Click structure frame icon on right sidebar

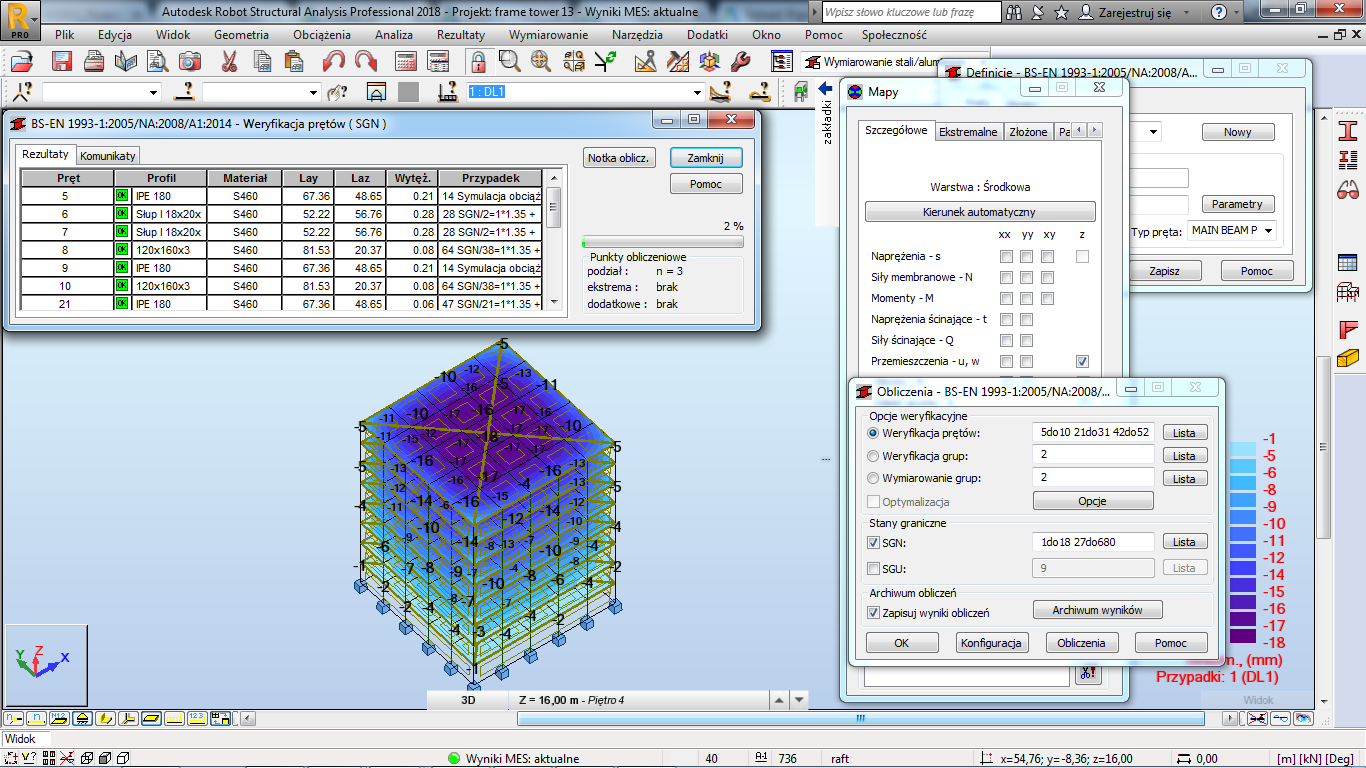pos(1348,292)
